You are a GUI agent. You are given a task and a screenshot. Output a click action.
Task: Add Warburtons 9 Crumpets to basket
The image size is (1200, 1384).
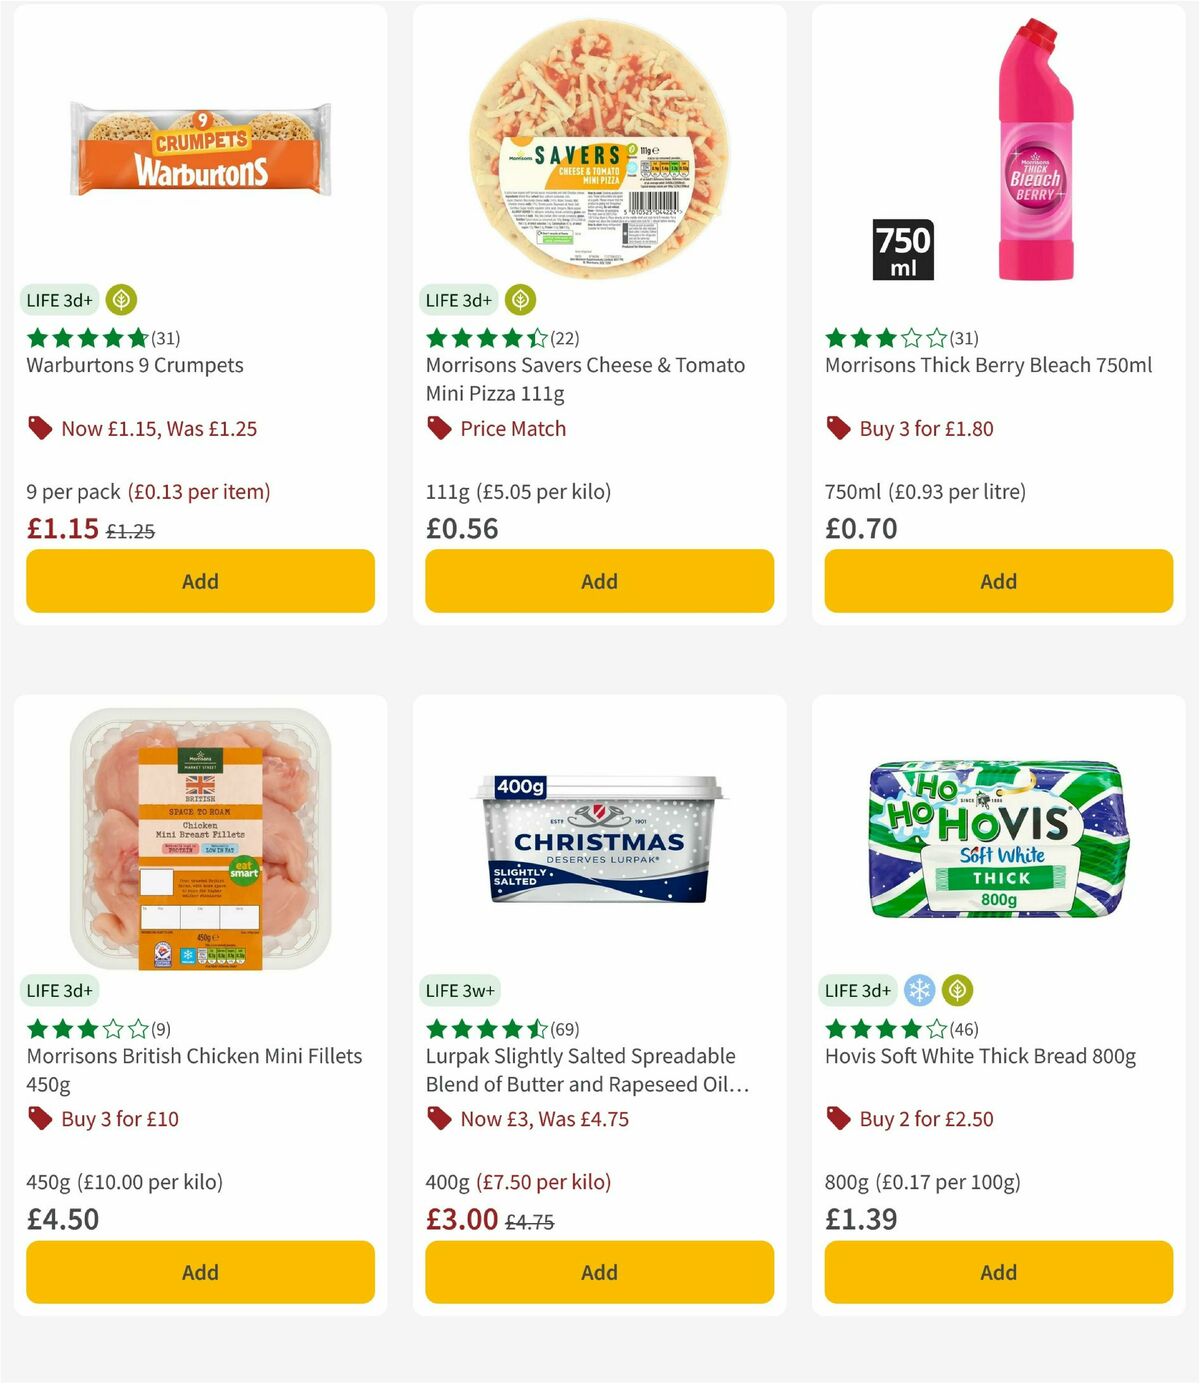[x=199, y=581]
